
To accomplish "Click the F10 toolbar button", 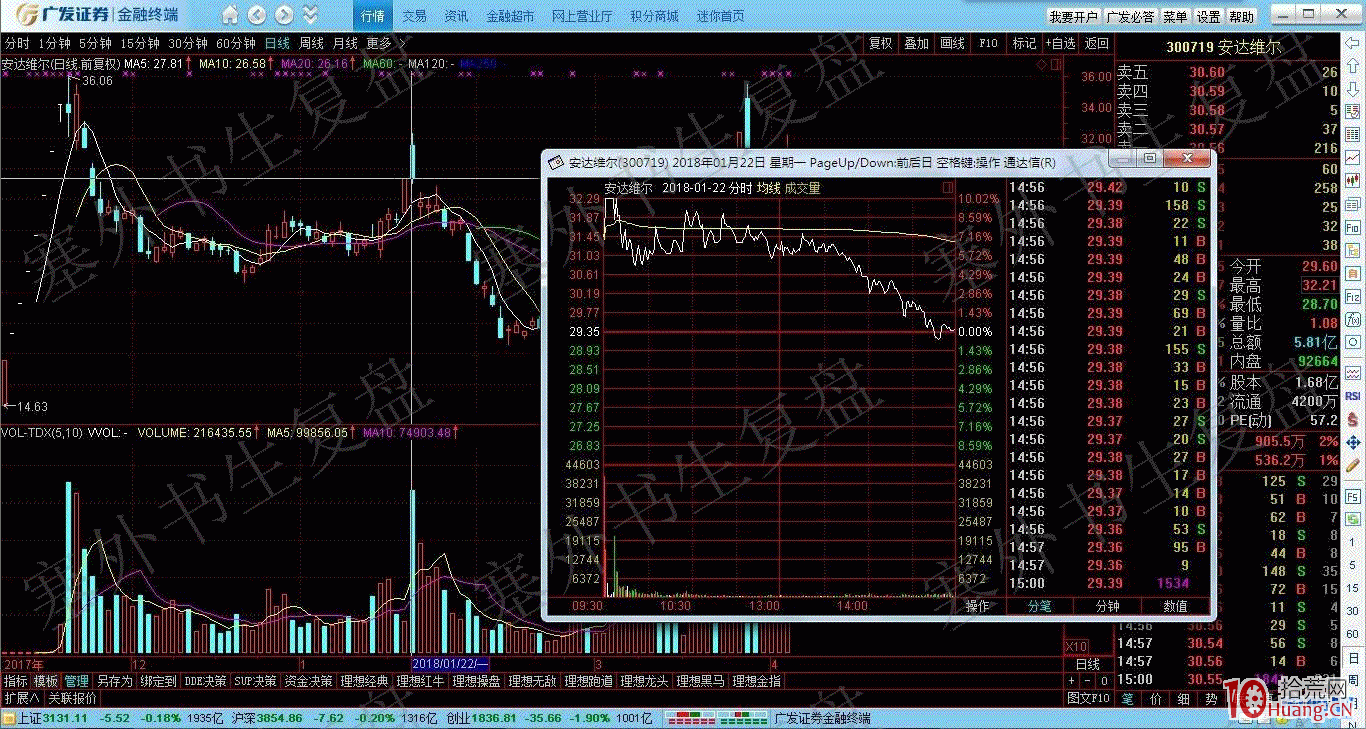I will coord(988,44).
